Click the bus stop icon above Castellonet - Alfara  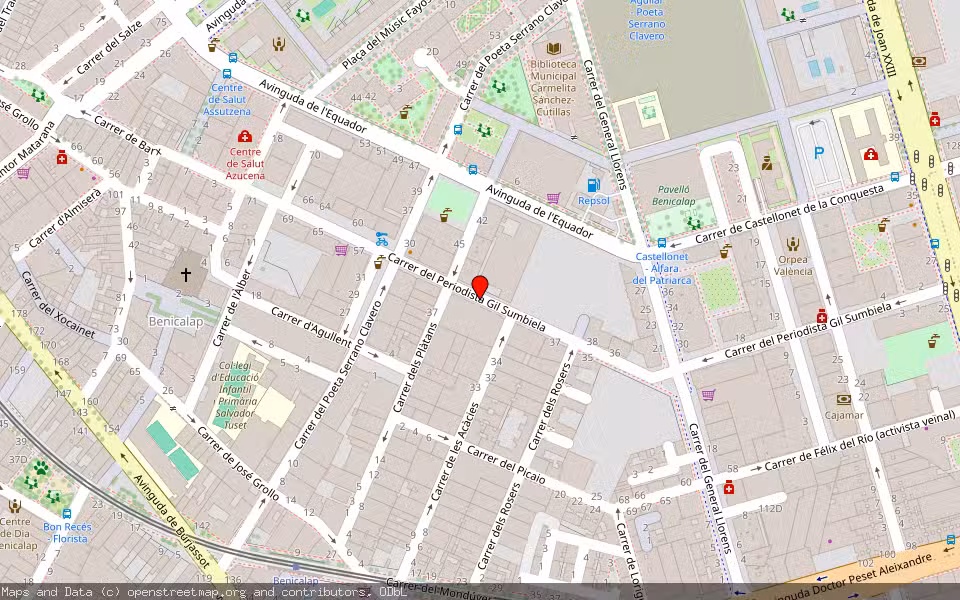point(661,243)
